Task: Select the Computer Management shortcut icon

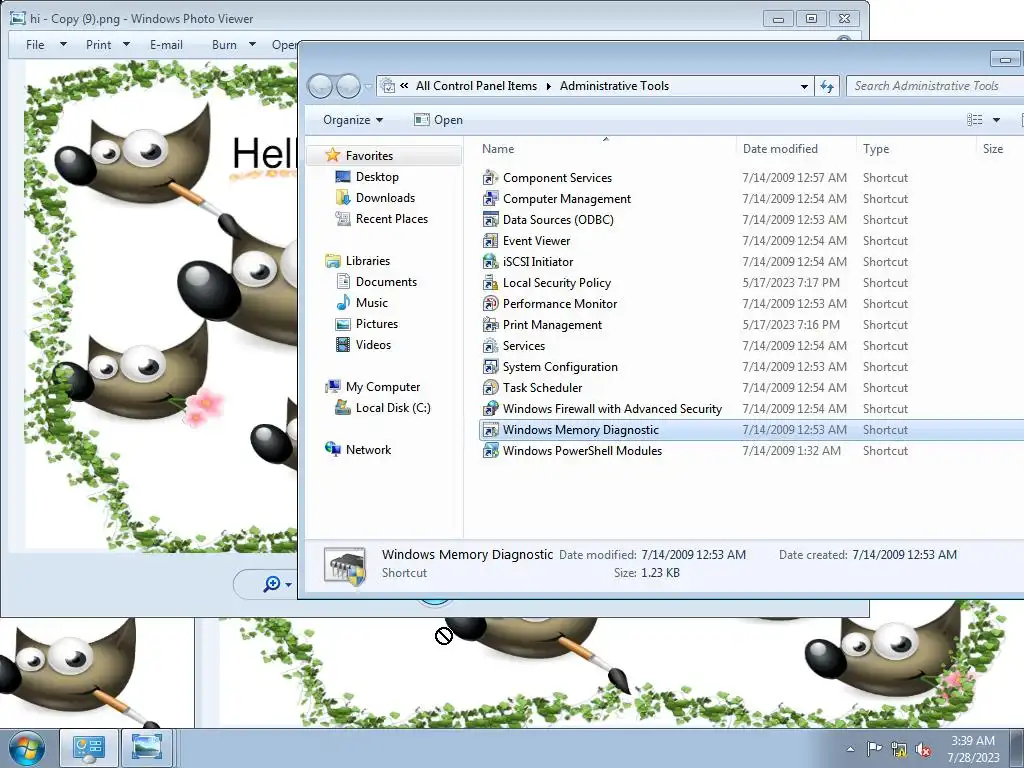Action: coord(490,199)
